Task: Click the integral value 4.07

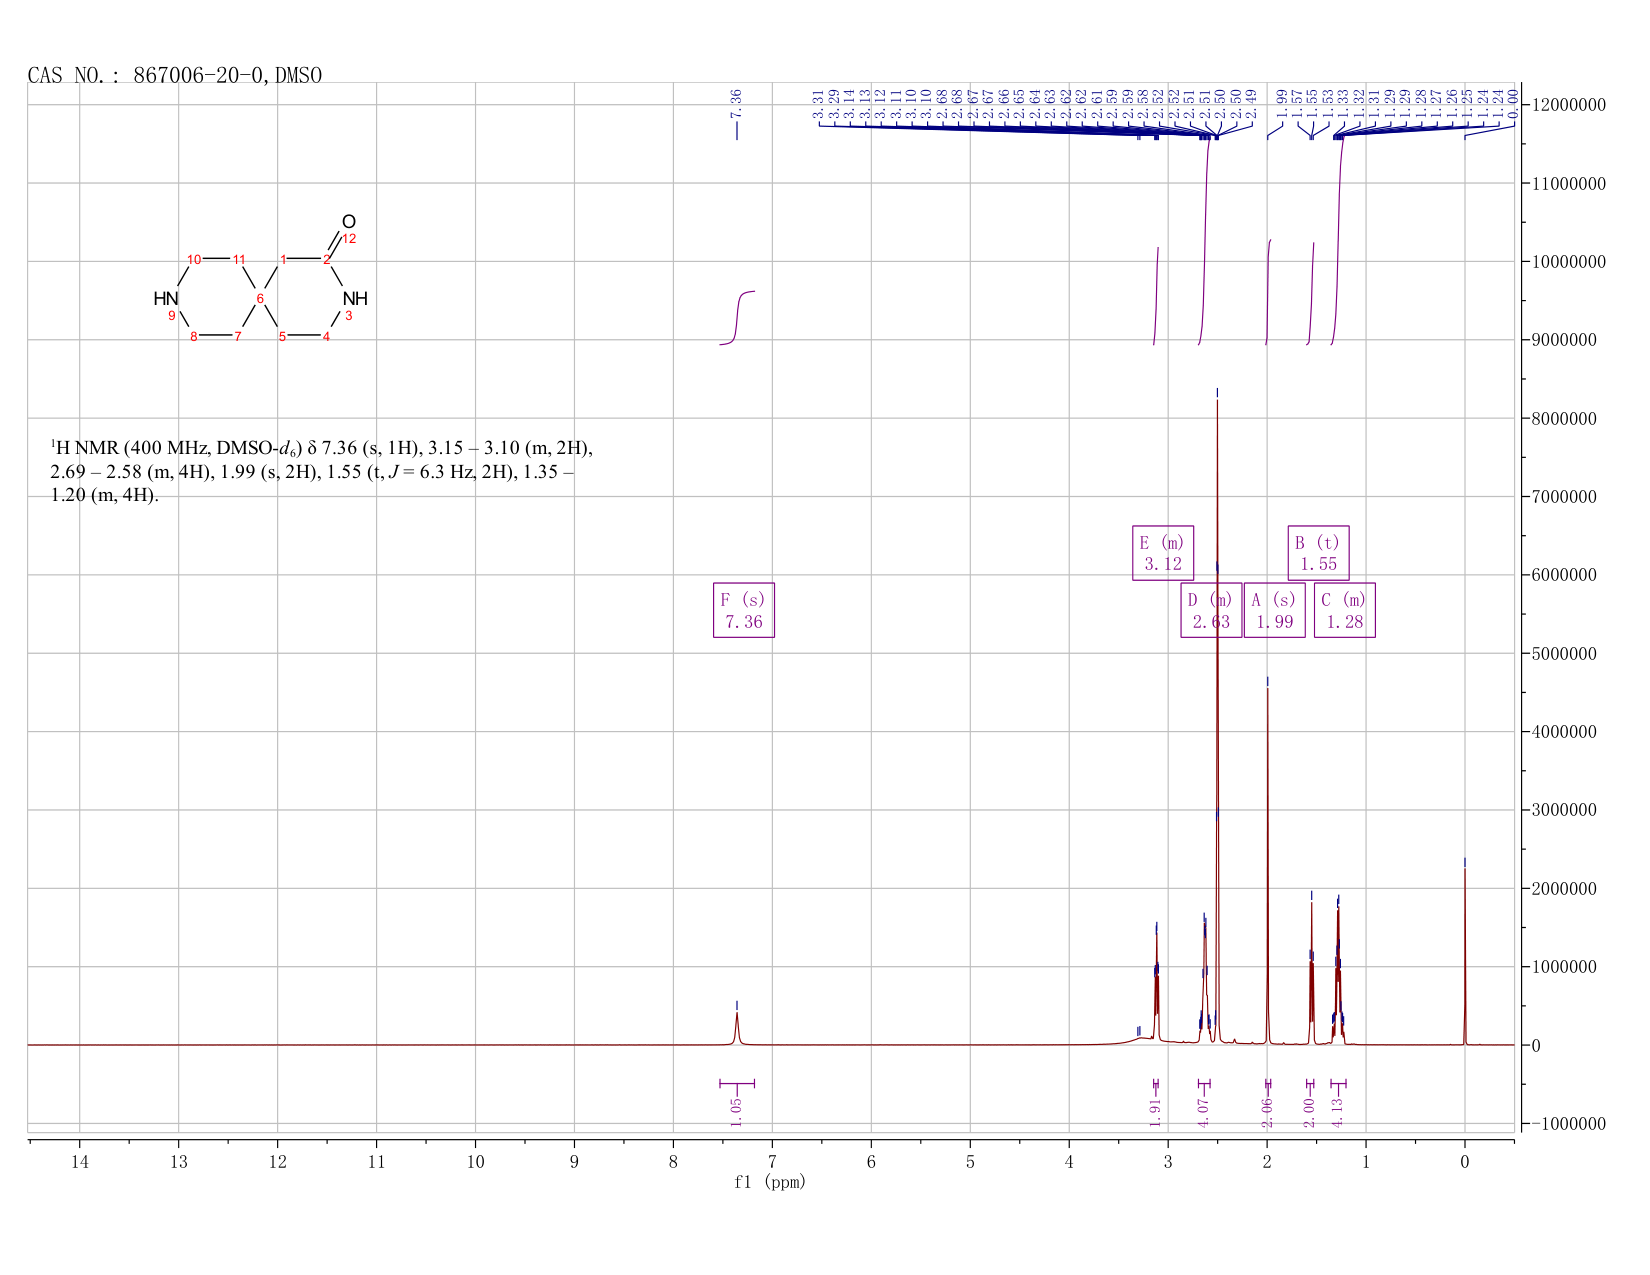Action: 1204,1112
